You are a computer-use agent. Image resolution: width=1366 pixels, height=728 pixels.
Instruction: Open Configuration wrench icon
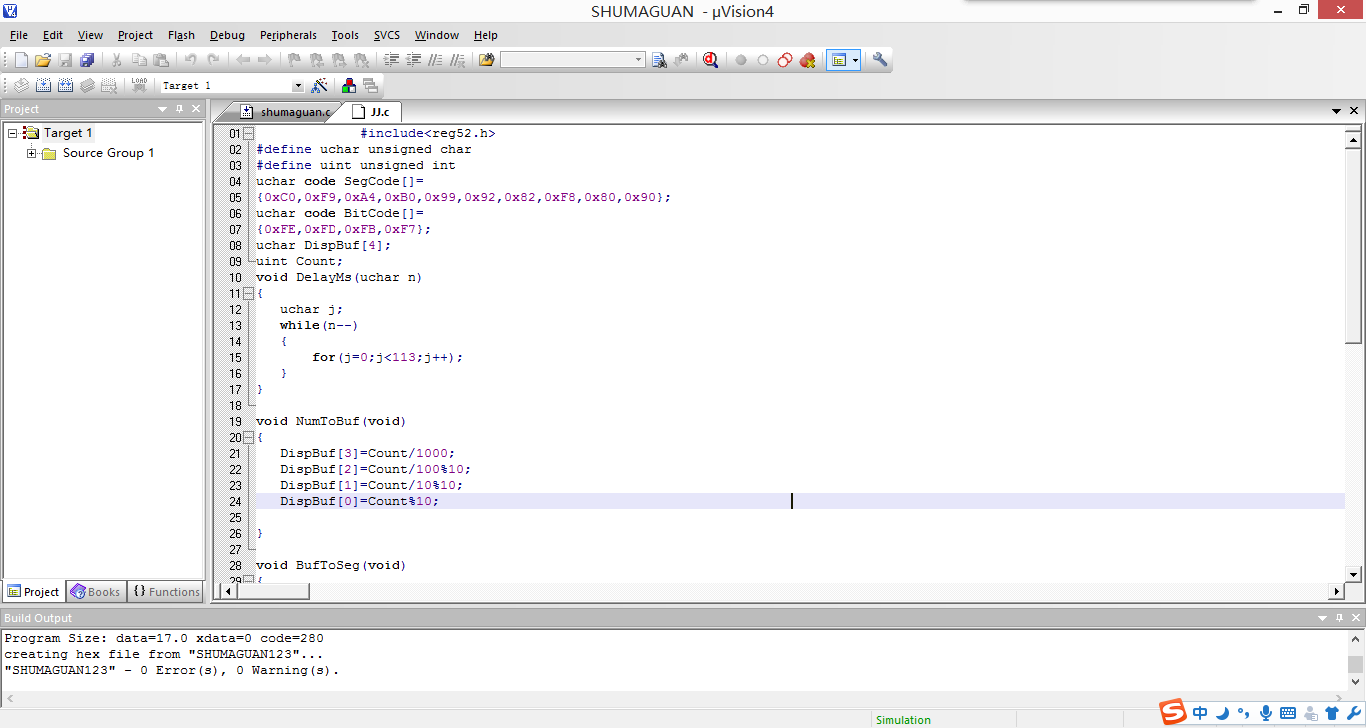(880, 60)
